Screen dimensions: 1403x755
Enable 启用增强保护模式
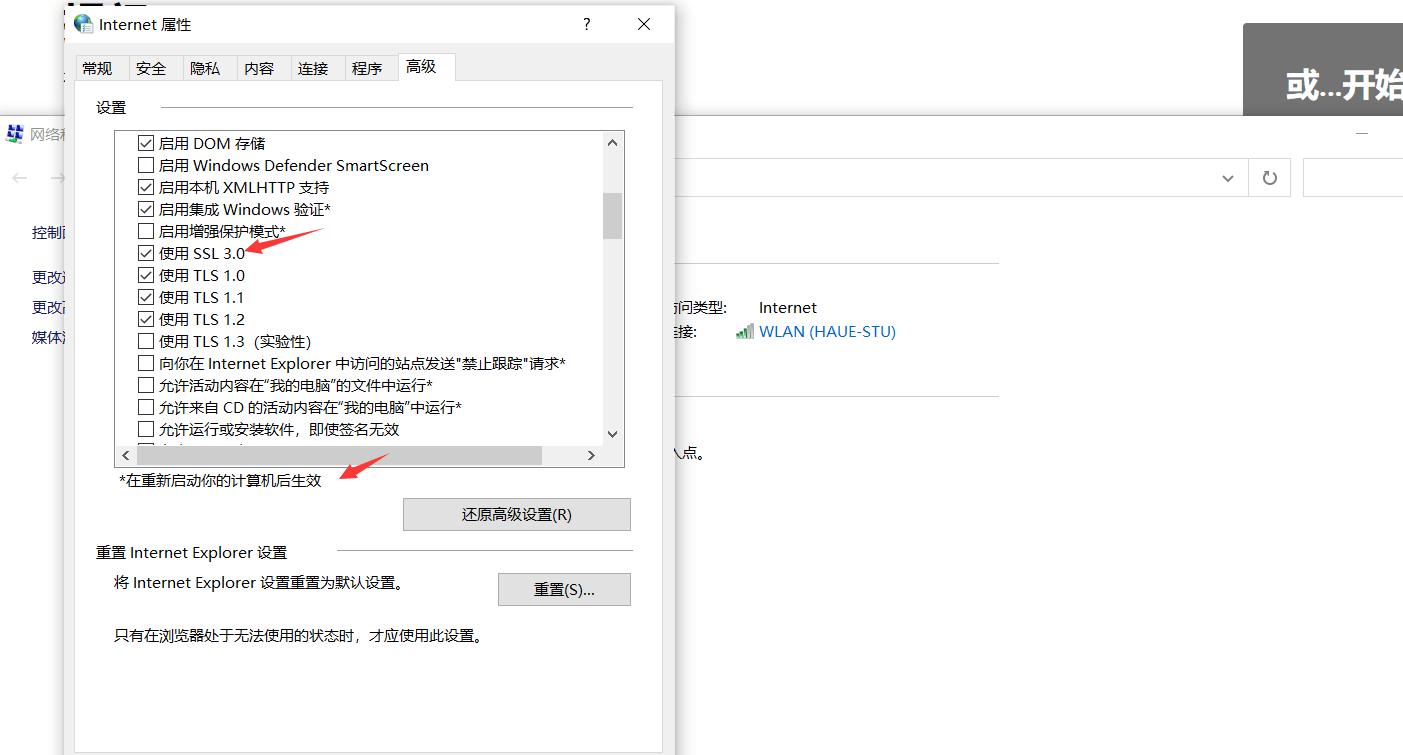[x=146, y=230]
